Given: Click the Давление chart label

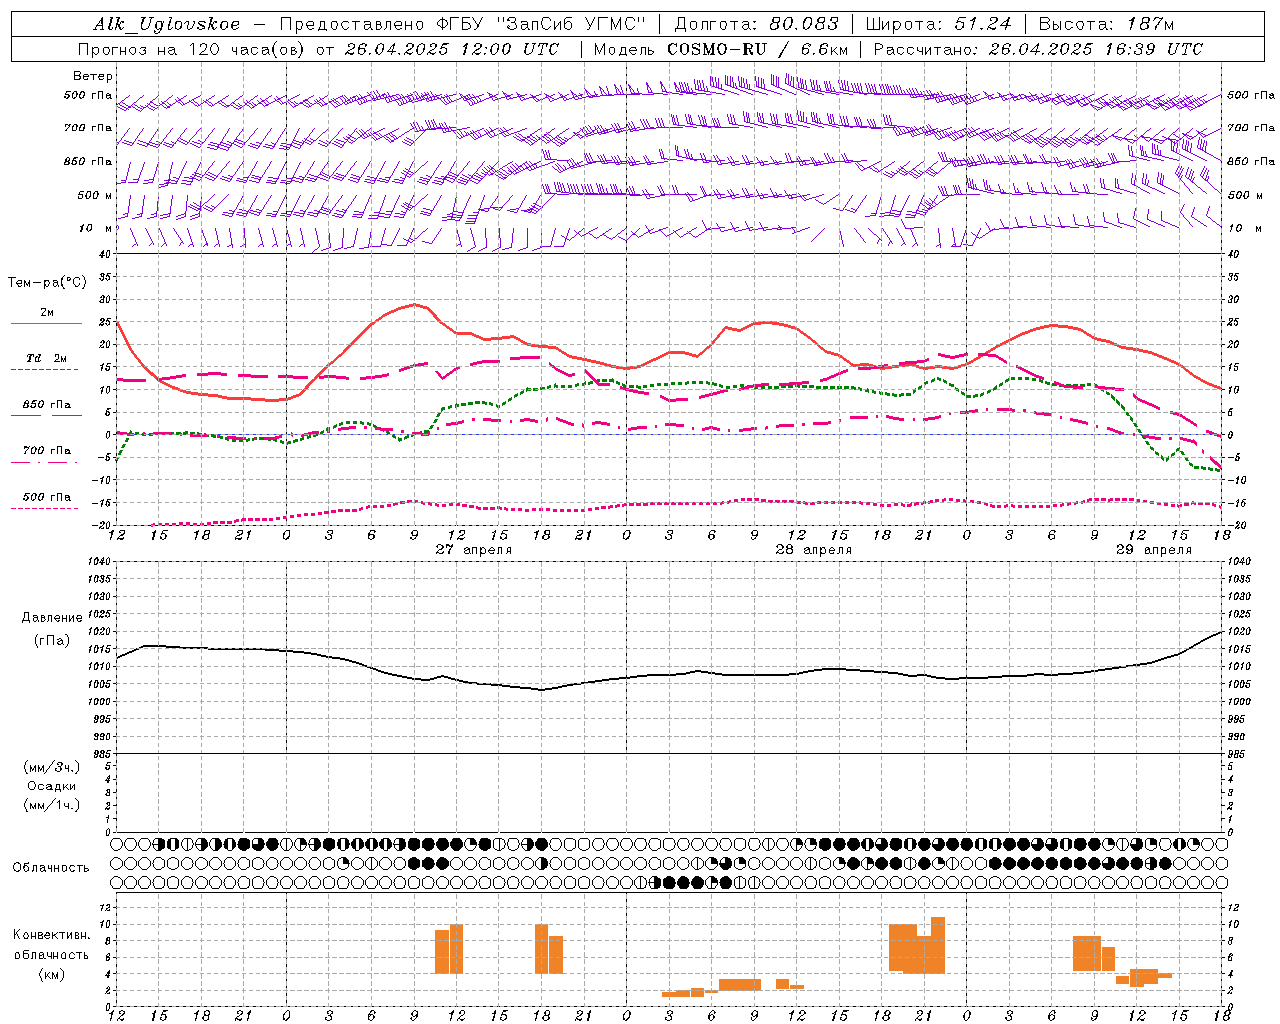Looking at the screenshot, I should 50,618.
